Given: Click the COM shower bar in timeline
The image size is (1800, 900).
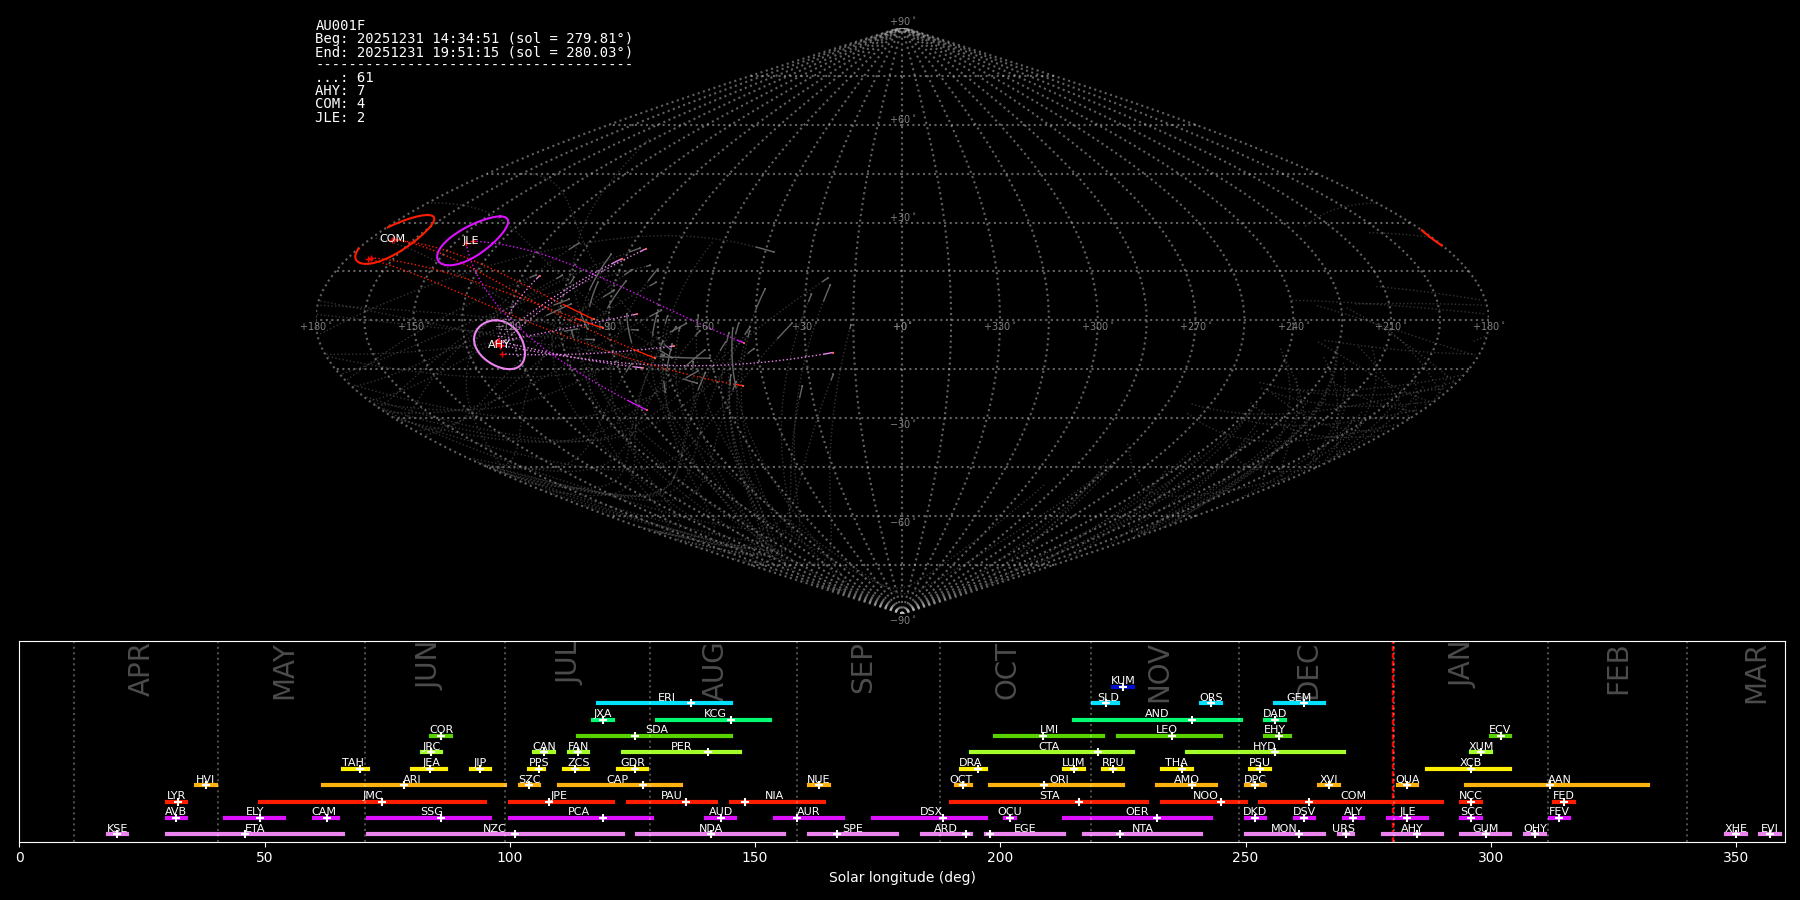Looking at the screenshot, I should click(x=1352, y=802).
